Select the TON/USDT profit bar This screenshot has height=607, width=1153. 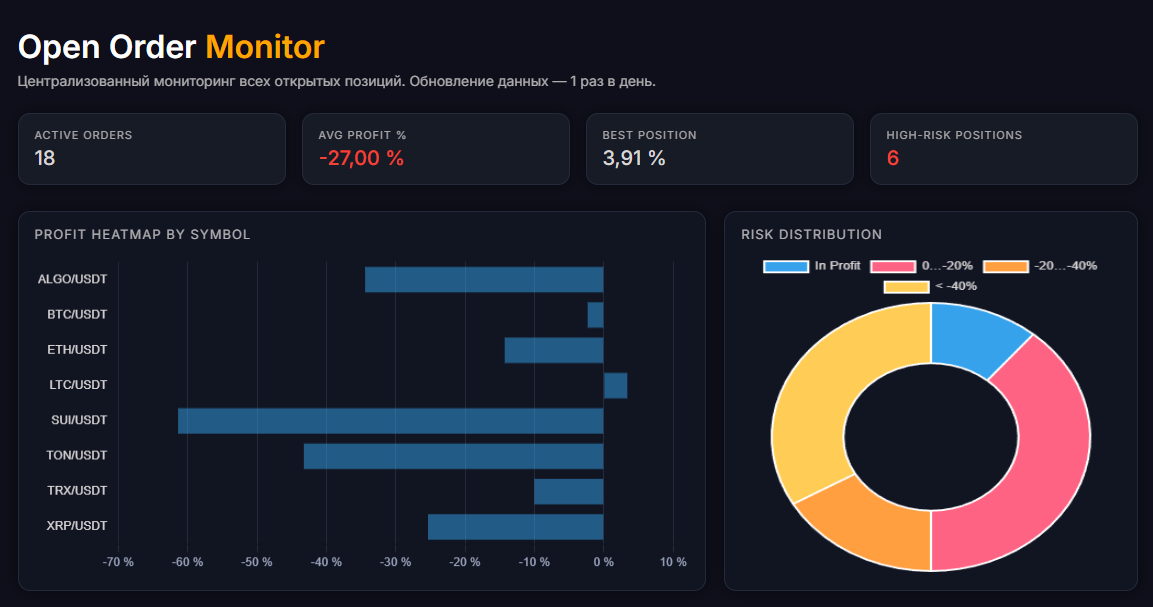(x=454, y=456)
